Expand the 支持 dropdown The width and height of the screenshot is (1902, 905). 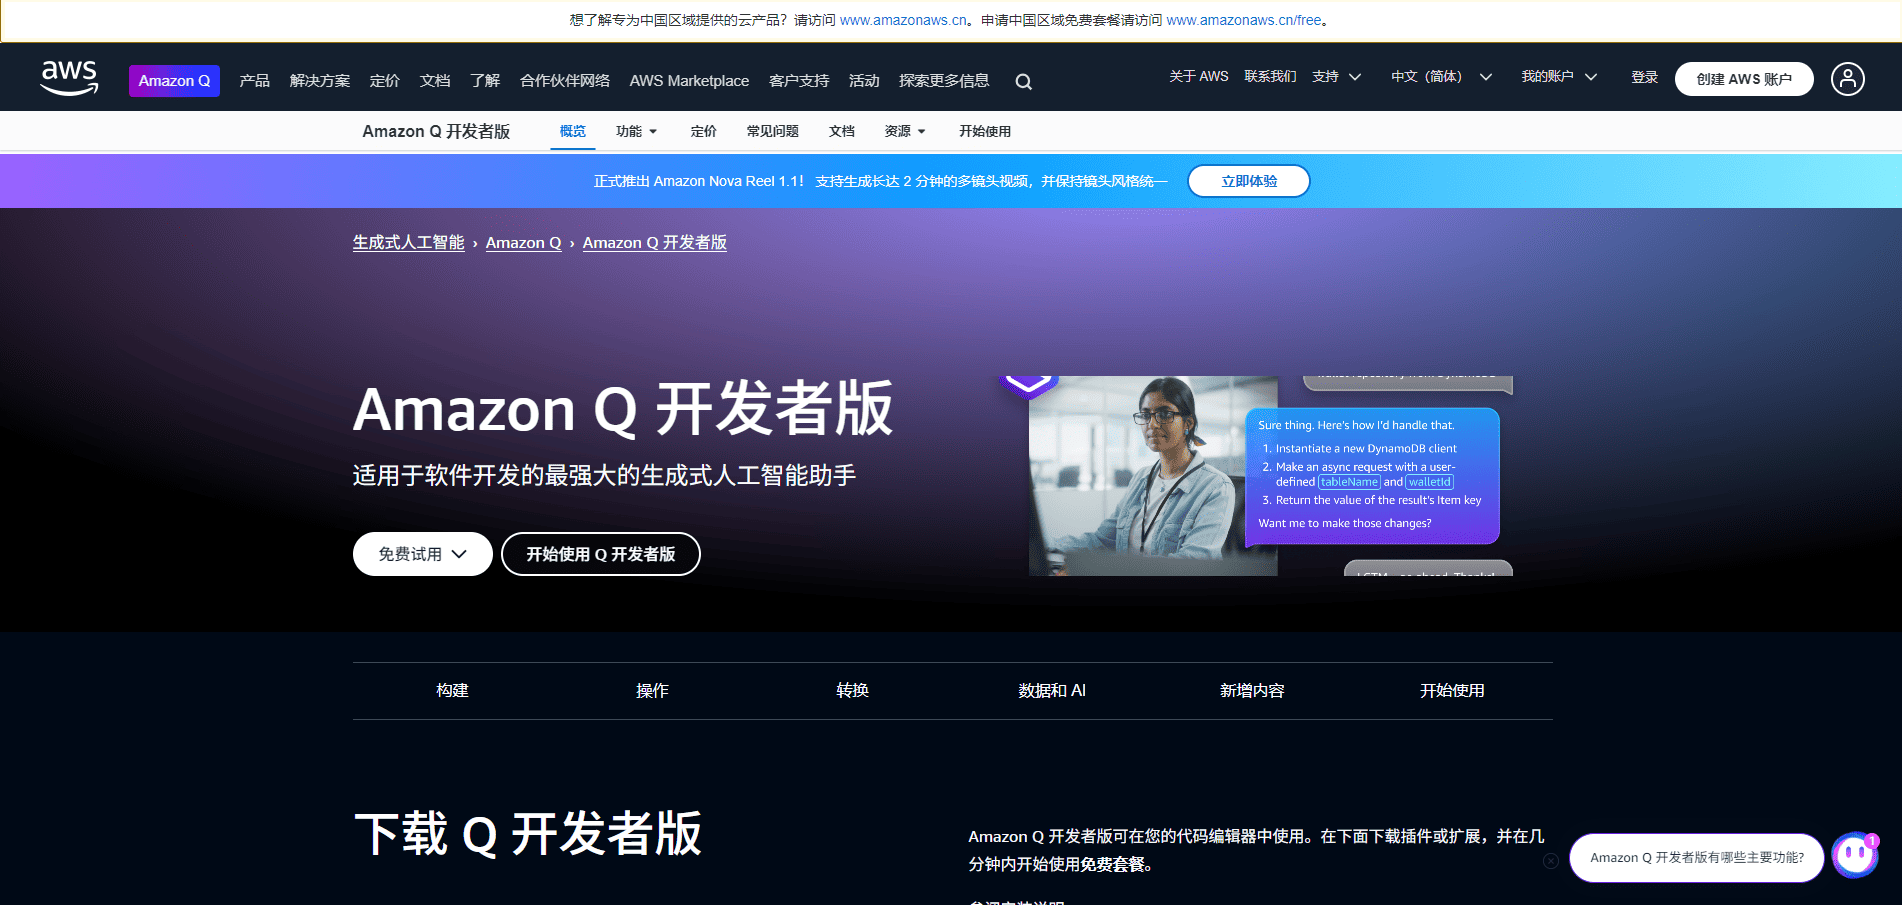(1337, 77)
